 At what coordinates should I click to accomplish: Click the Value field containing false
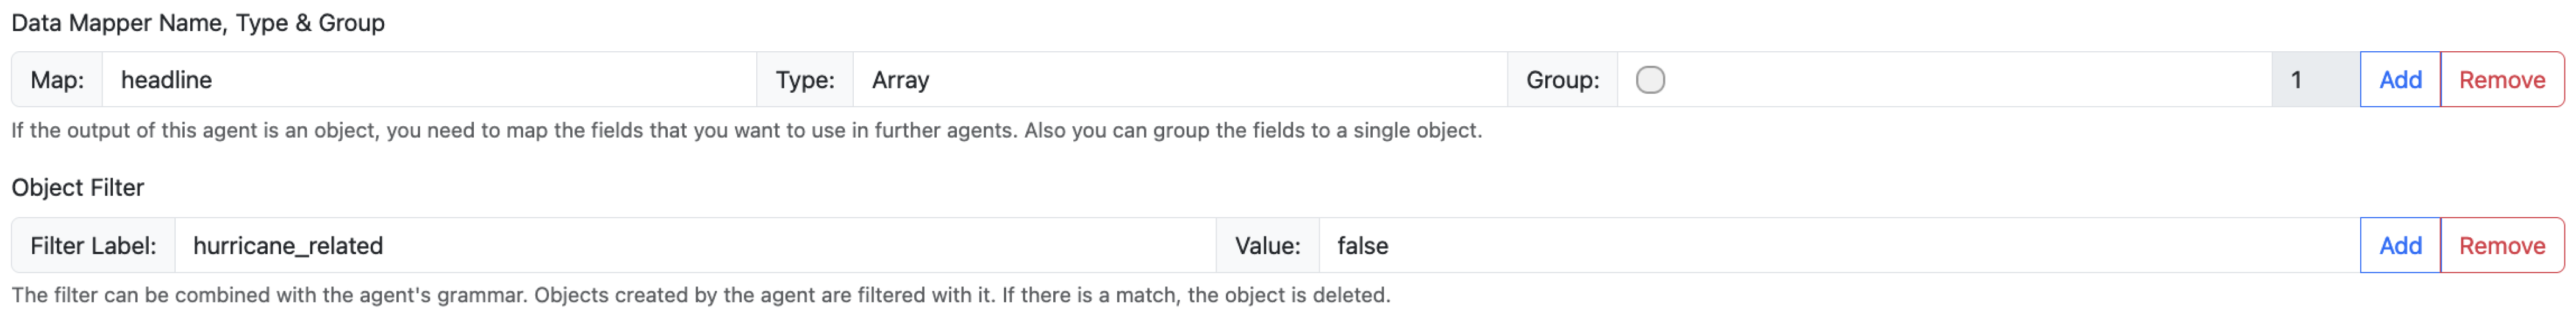(1838, 246)
